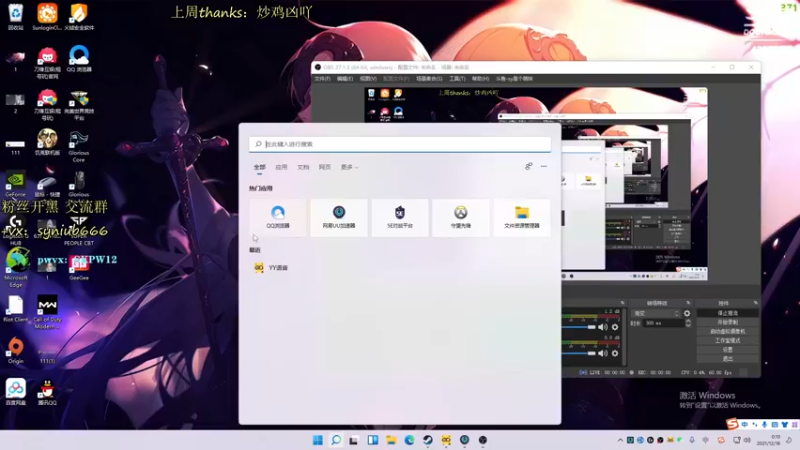Launch 守望先锋 from the search panel
The width and height of the screenshot is (800, 450).
(461, 218)
